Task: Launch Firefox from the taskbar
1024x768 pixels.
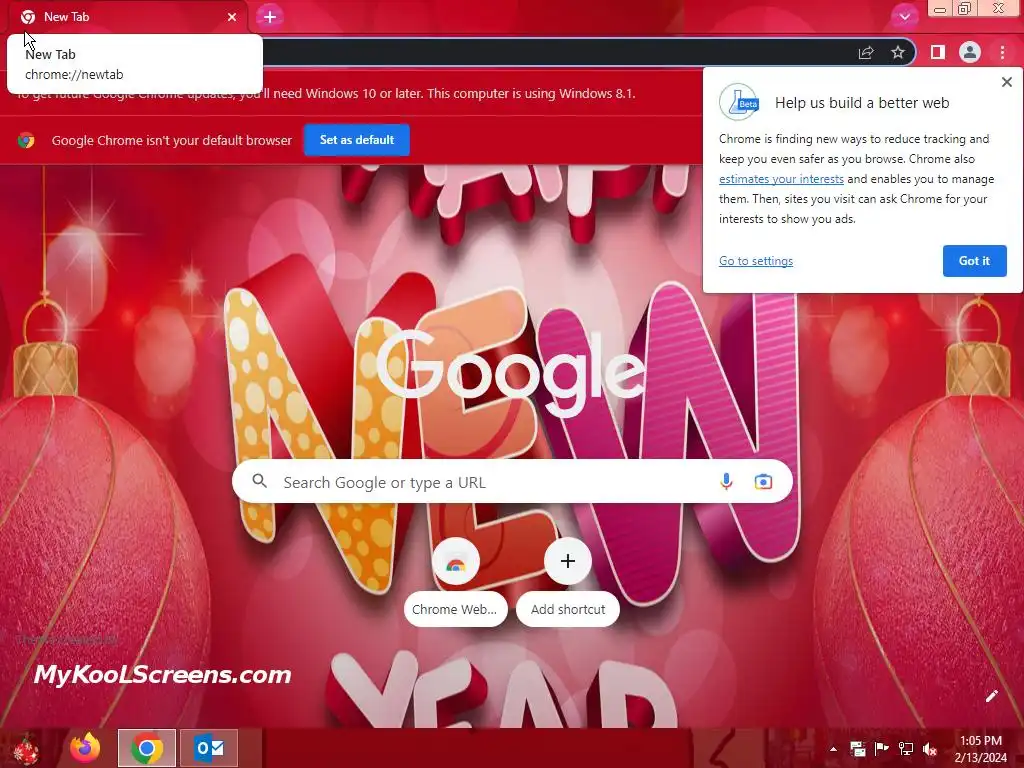Action: coord(85,748)
